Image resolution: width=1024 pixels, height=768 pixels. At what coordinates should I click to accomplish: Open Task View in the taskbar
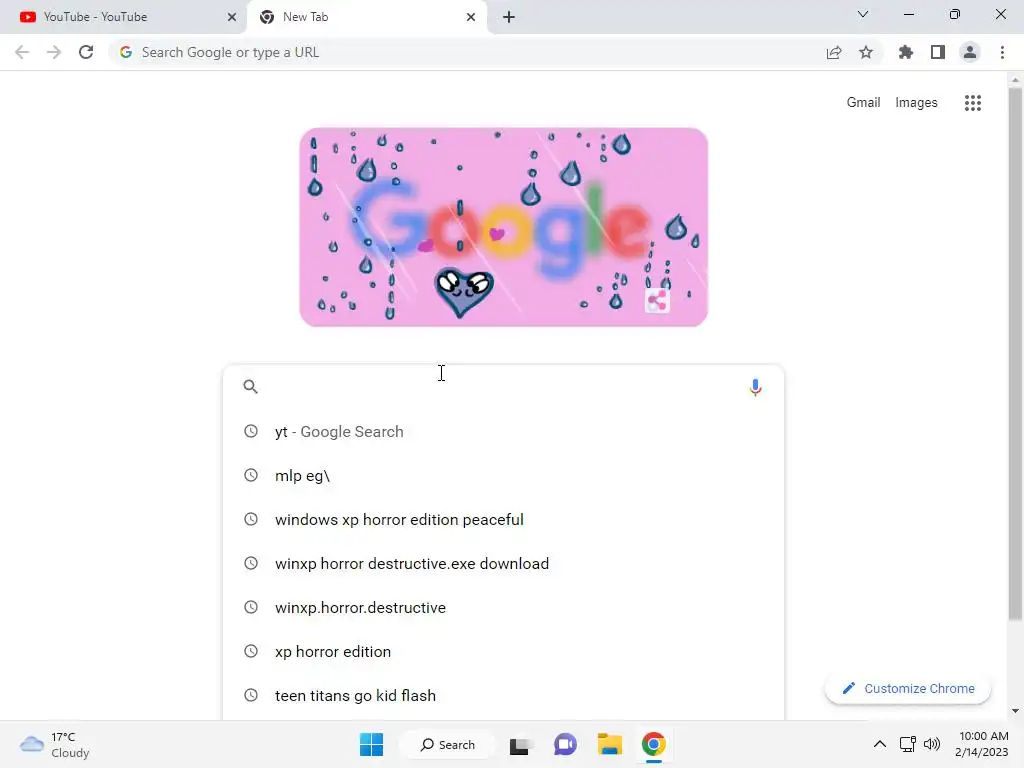pos(519,745)
